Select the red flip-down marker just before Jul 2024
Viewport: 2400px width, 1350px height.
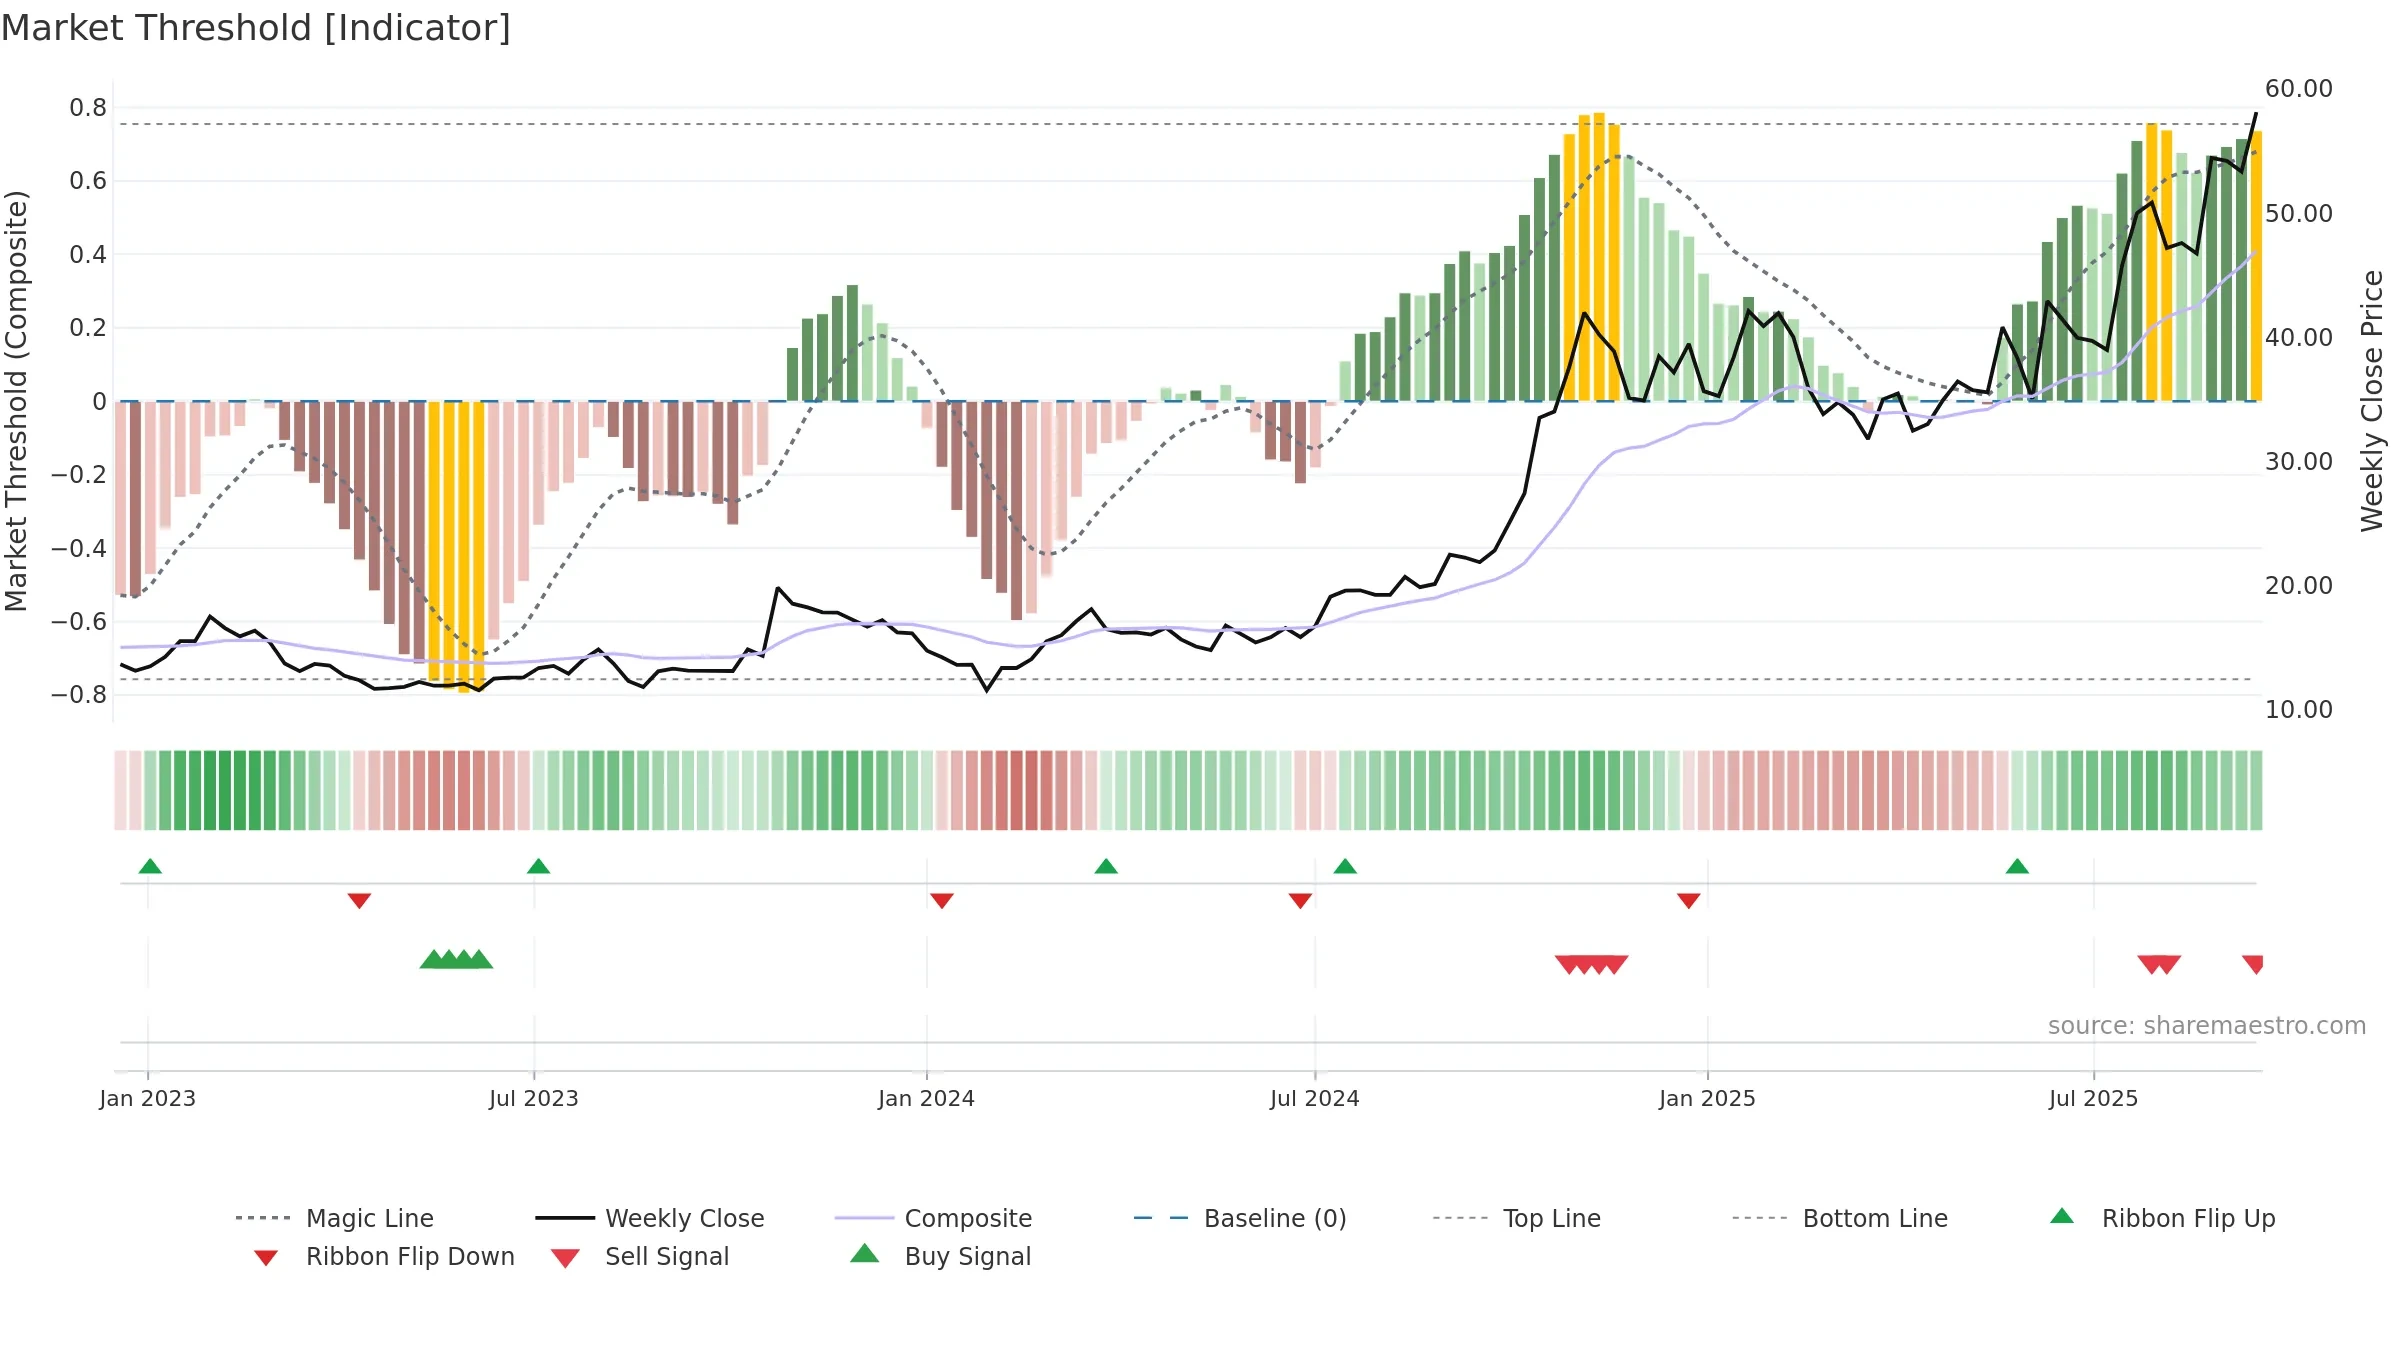tap(1300, 901)
